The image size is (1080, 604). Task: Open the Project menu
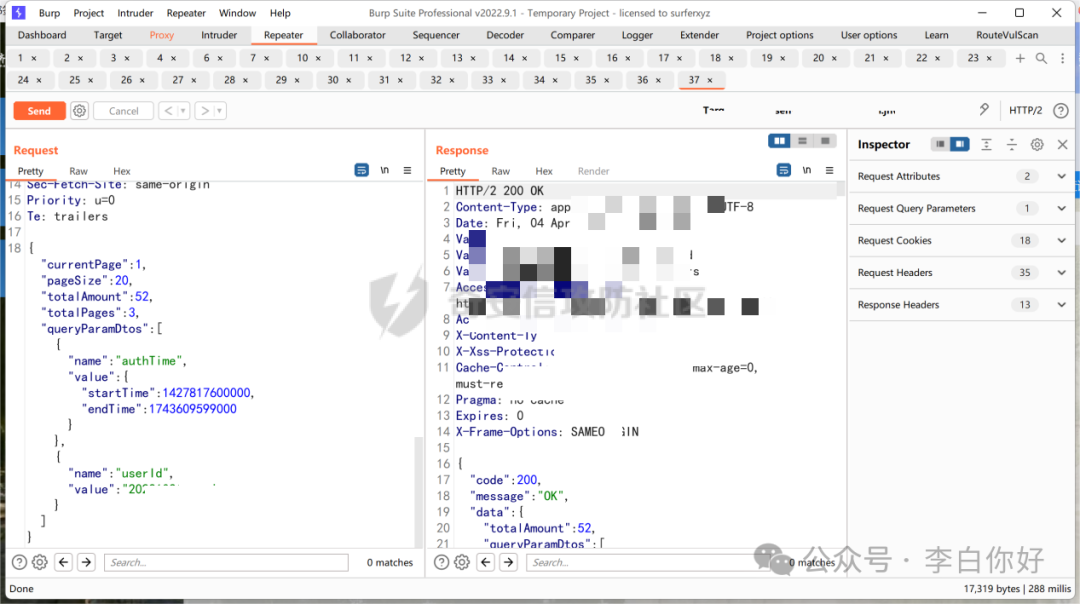point(89,13)
